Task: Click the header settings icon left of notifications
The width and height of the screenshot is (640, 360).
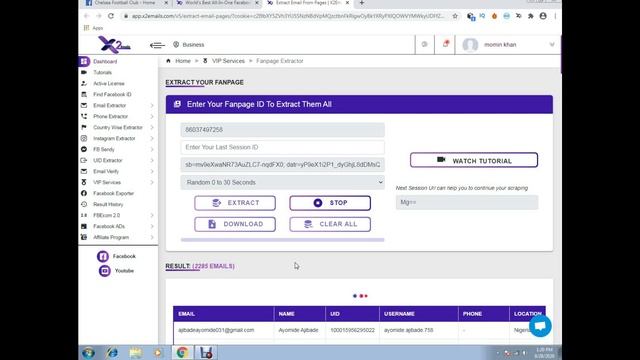Action: pyautogui.click(x=424, y=44)
